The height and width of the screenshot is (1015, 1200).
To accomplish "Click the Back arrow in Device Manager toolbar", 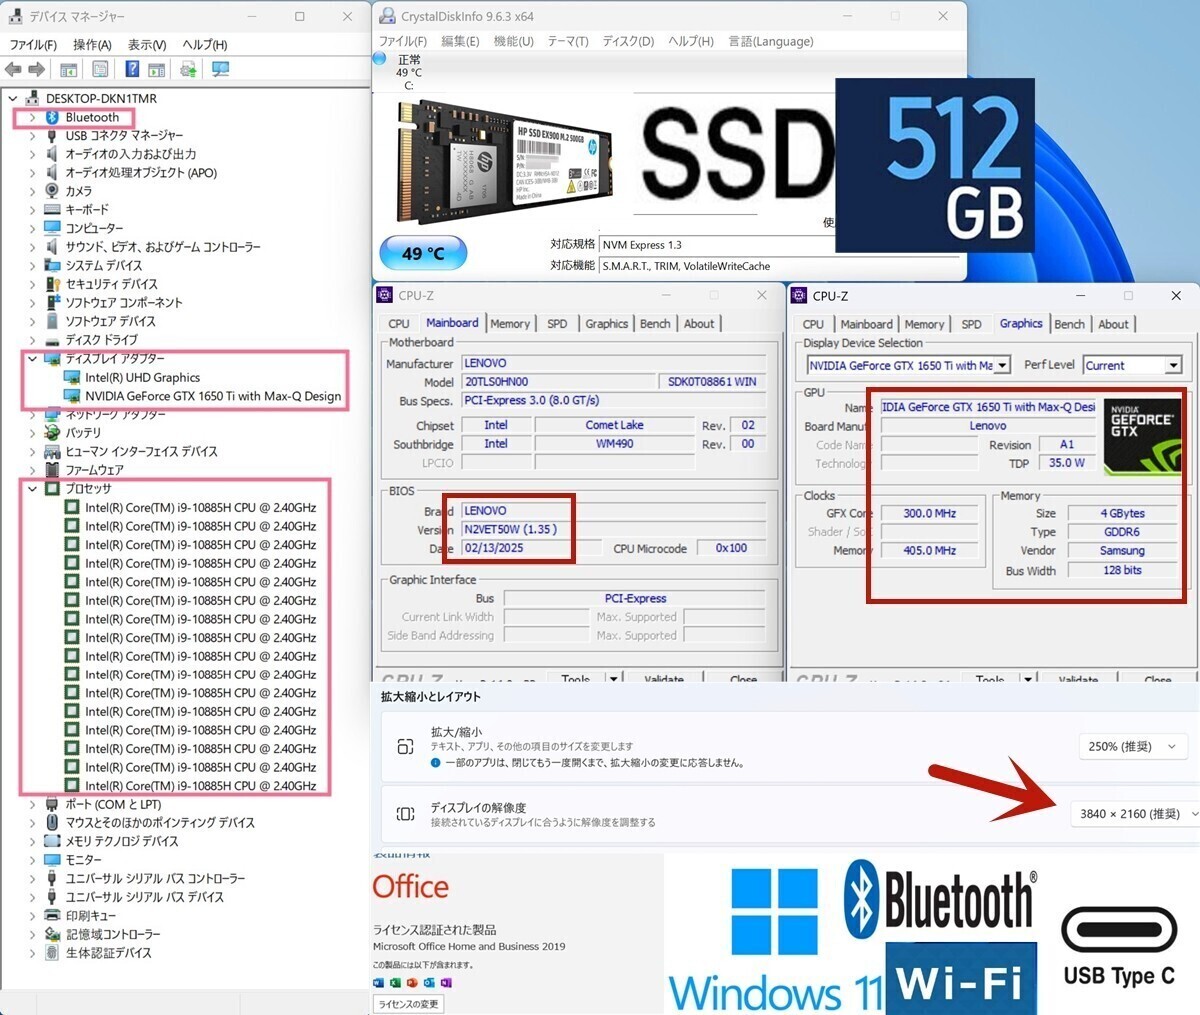I will tap(13, 69).
